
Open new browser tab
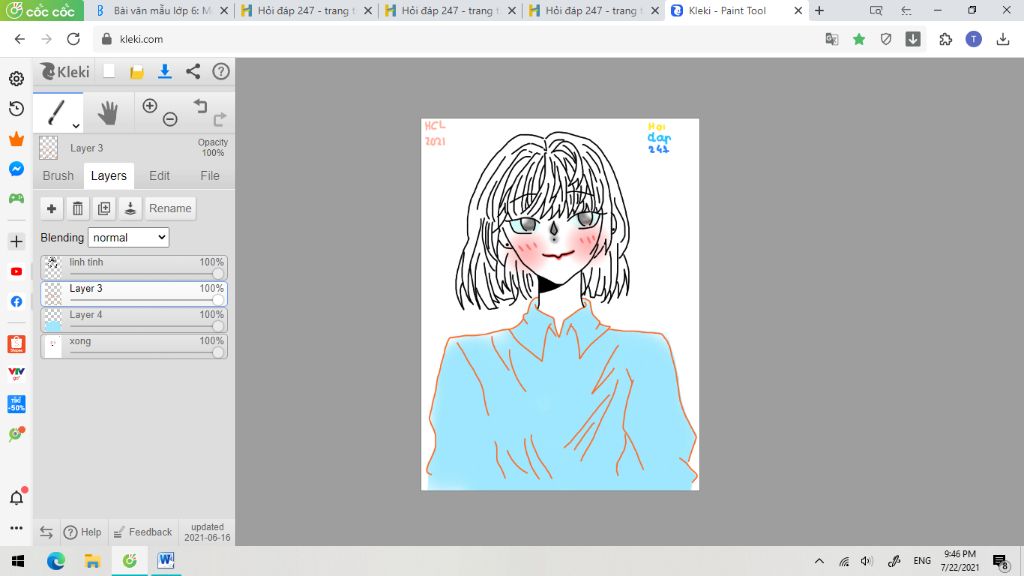[819, 10]
